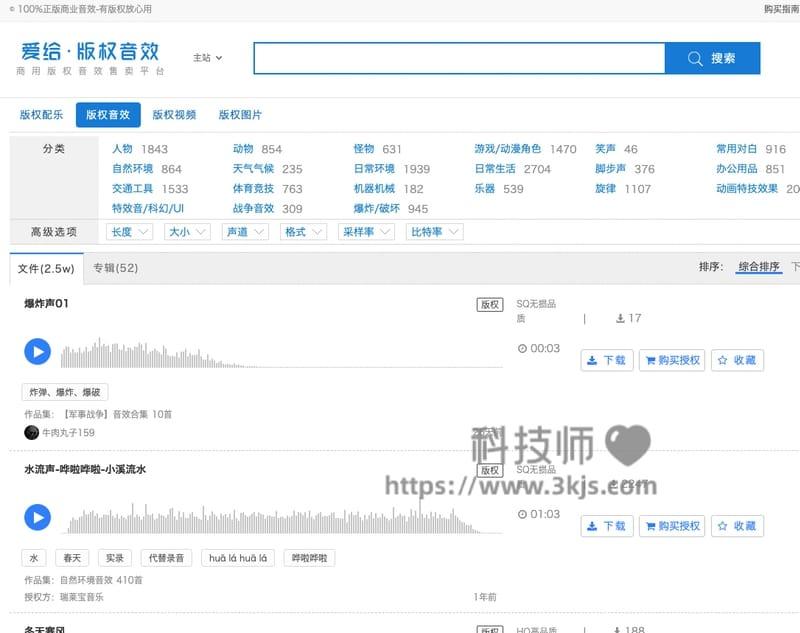The image size is (800, 633).
Task: Click the 哗啦哗啦 tag
Action: coord(309,558)
